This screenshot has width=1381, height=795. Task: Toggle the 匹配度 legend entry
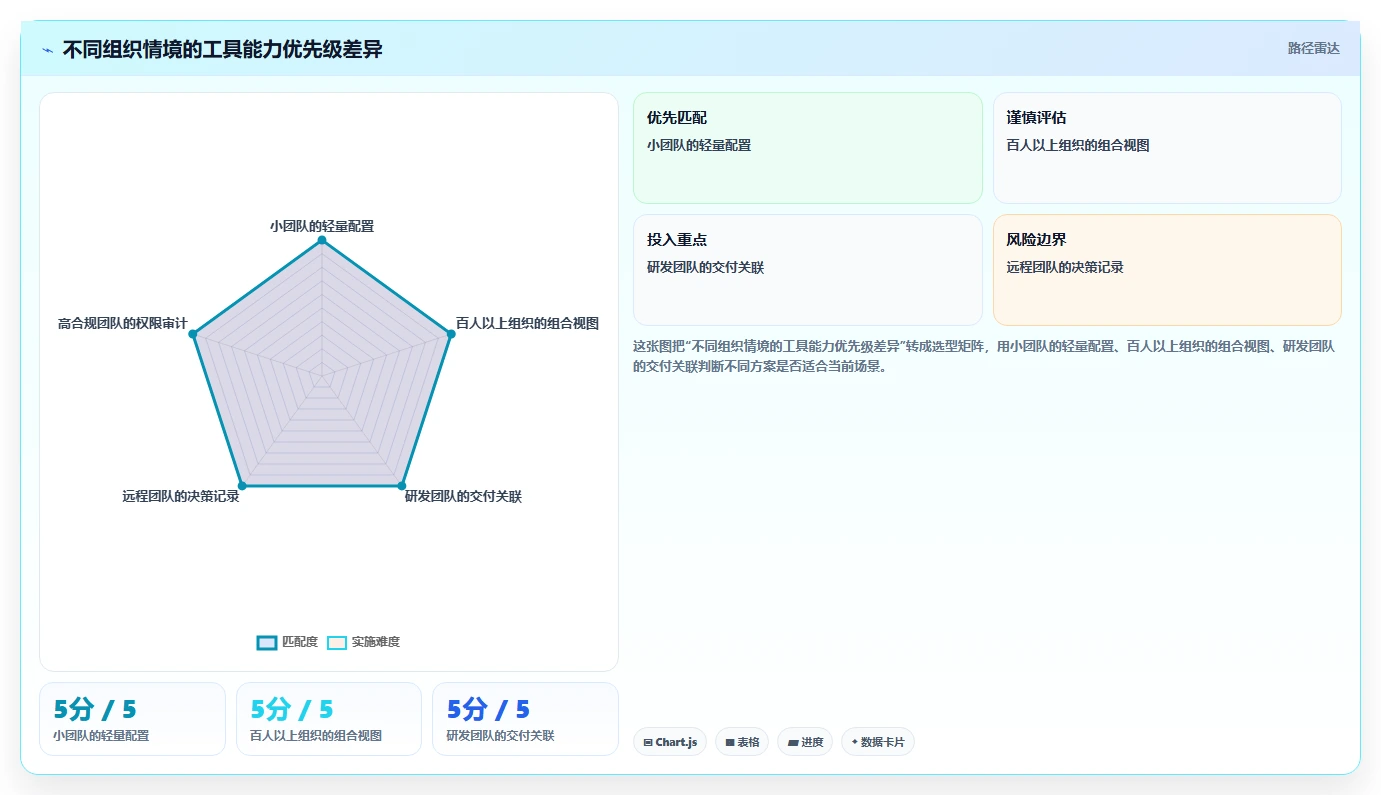(x=287, y=642)
